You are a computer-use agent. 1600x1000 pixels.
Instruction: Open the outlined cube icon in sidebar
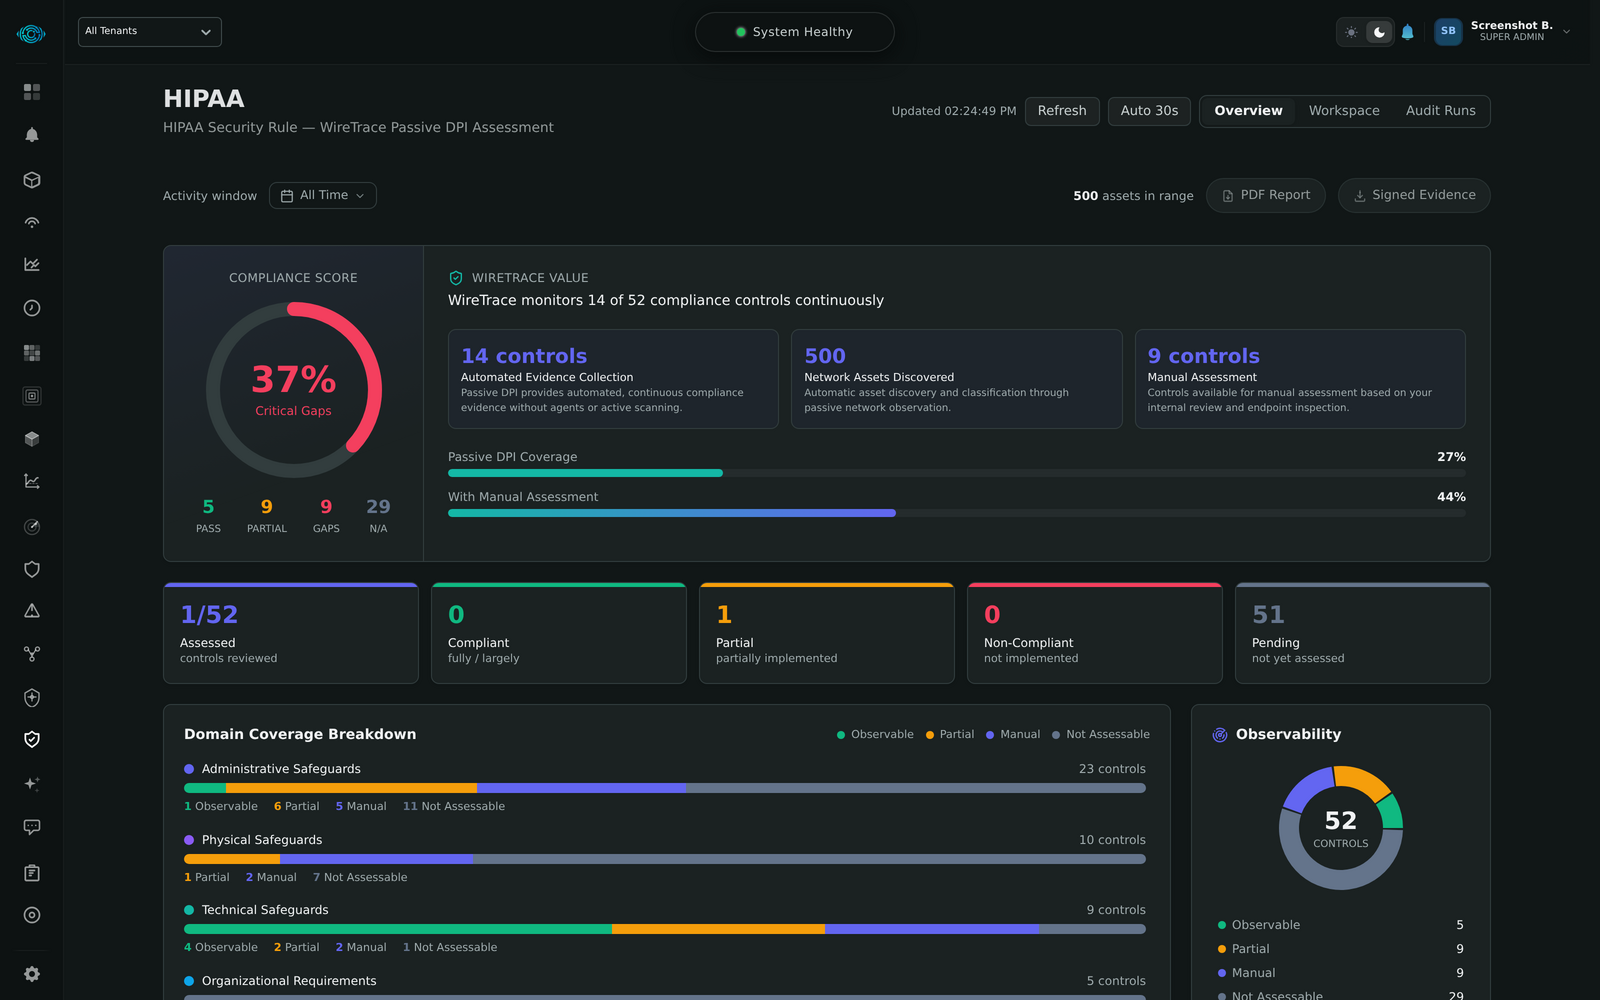32,180
